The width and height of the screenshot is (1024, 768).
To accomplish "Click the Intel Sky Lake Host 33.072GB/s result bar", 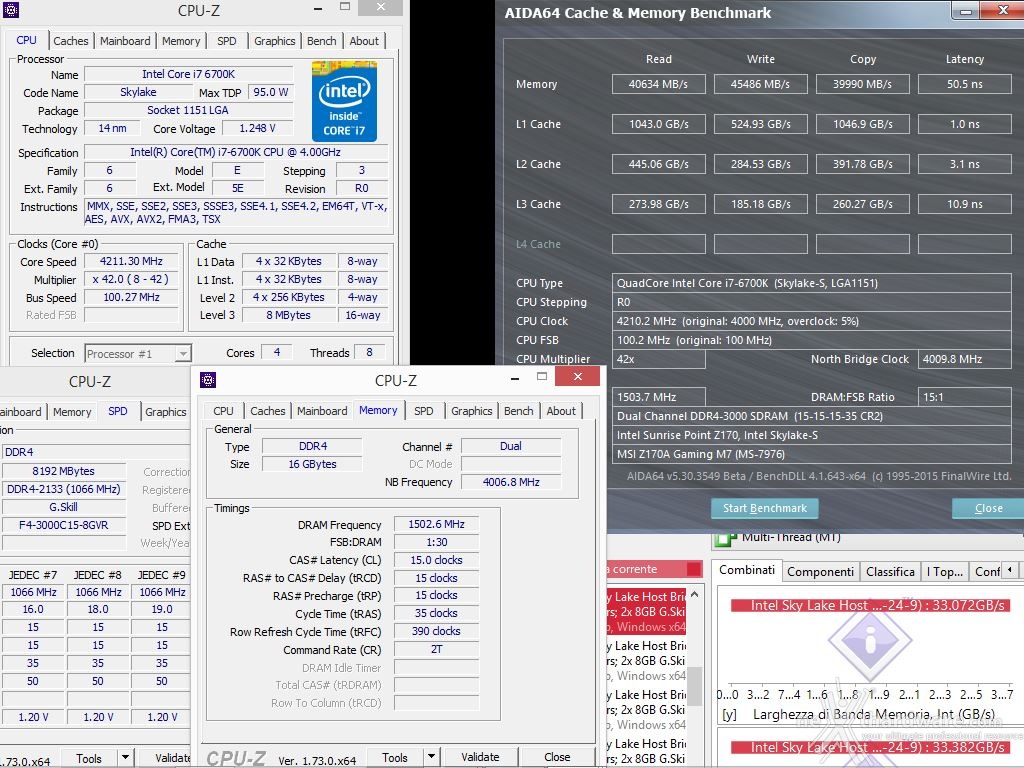I will 870,605.
